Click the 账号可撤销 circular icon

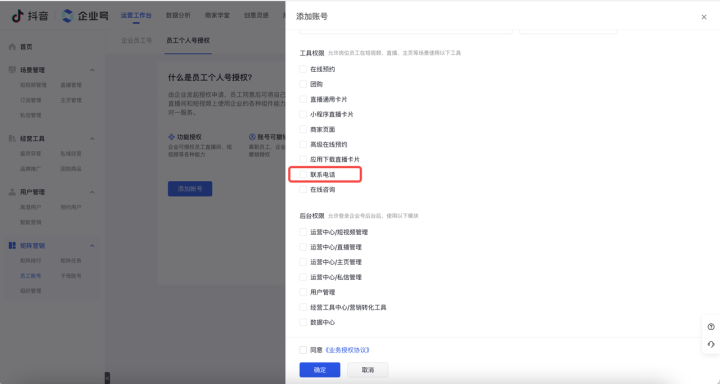252,137
